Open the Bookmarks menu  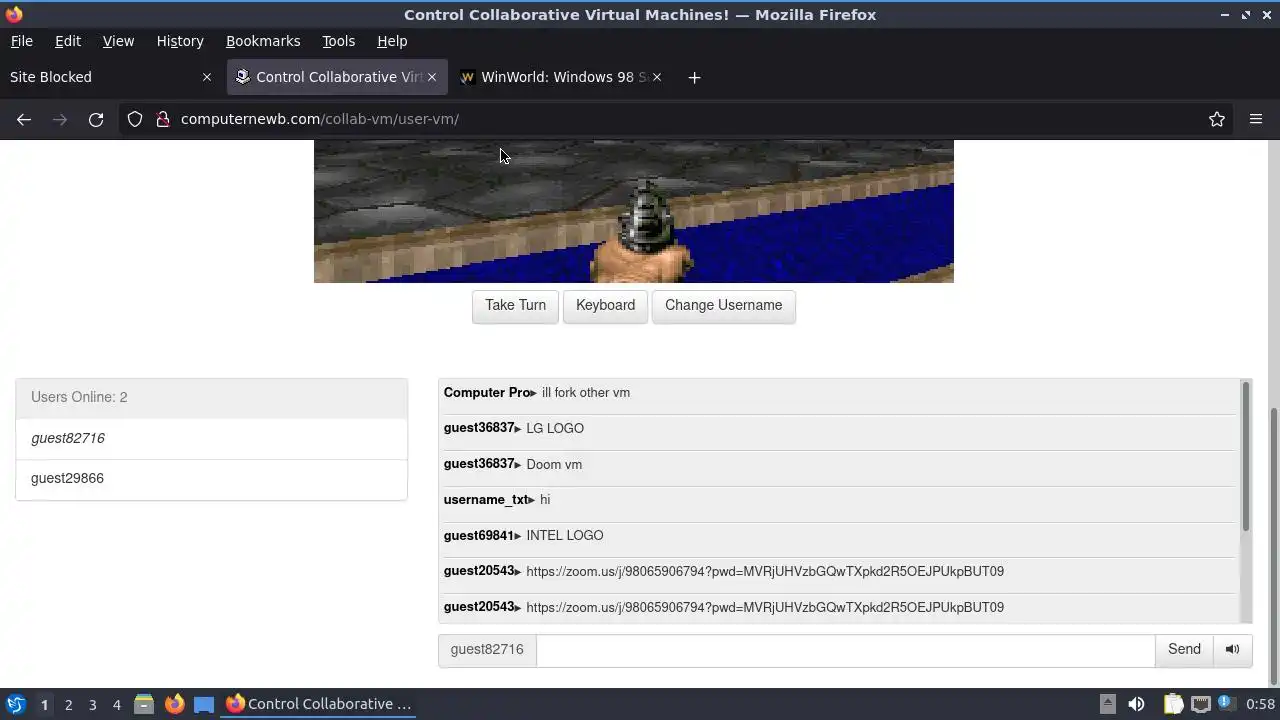[263, 41]
